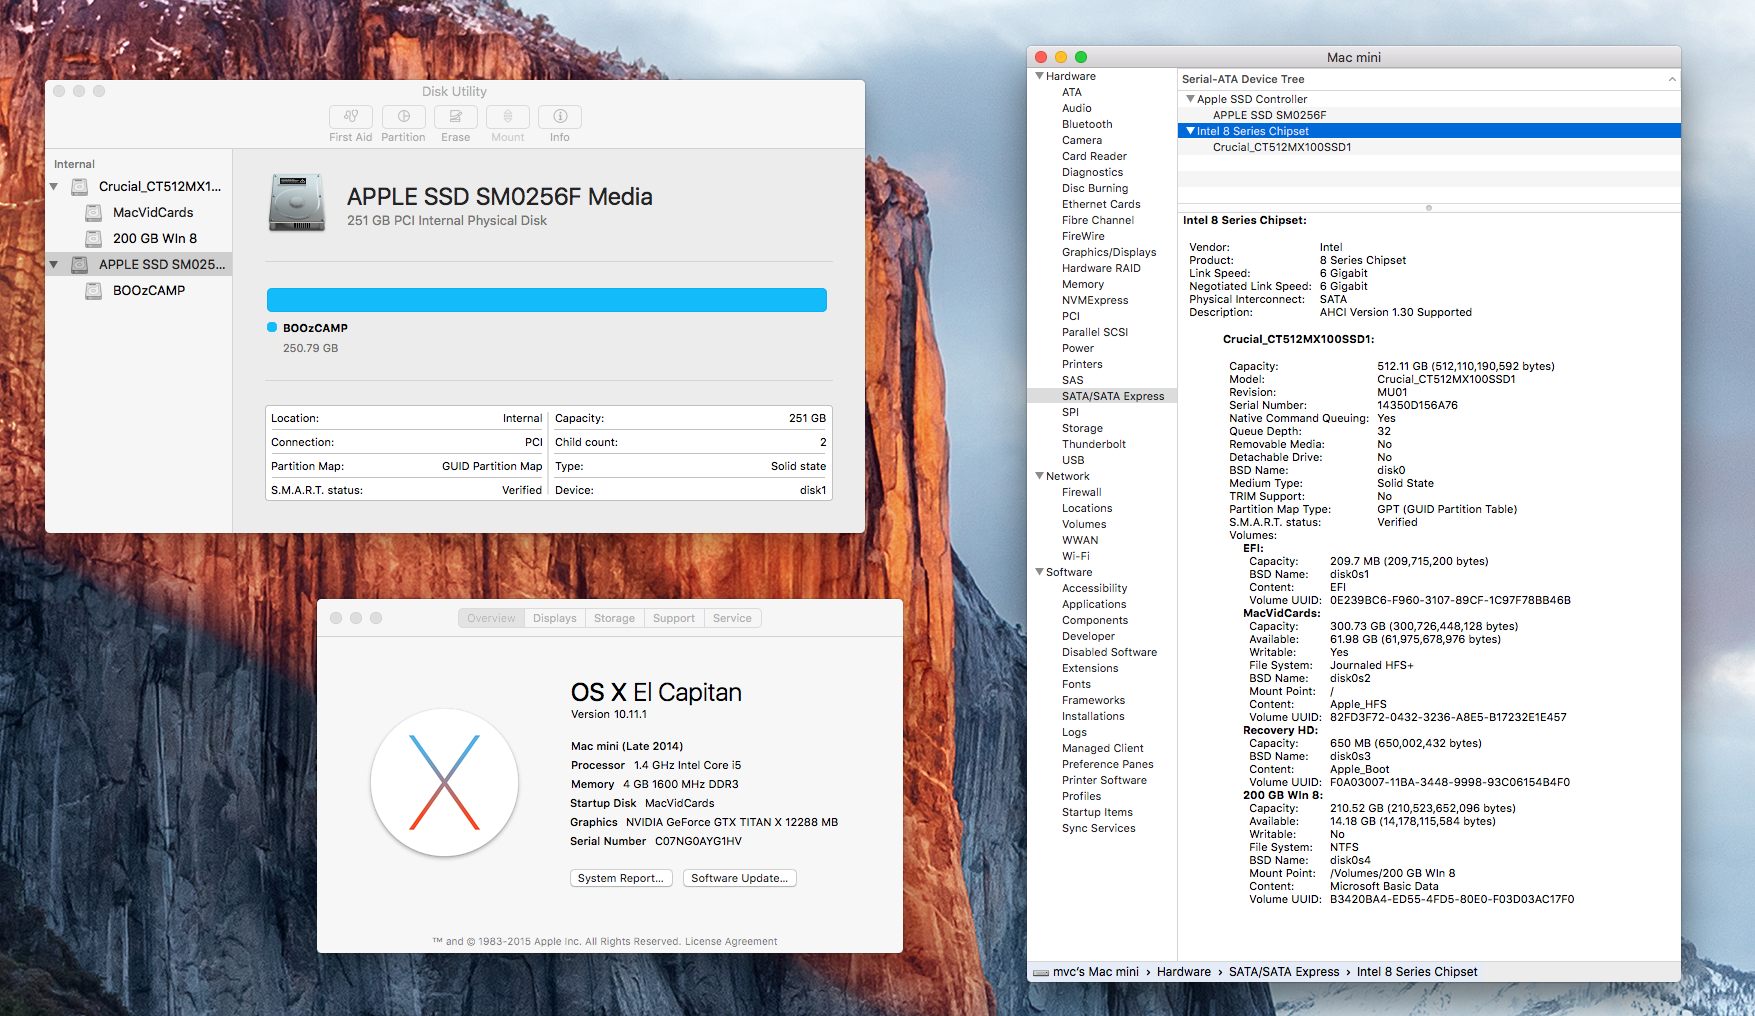Screen dimensions: 1755x1016
Task: Click the large hard drive icon in Disk Utility
Action: 297,203
